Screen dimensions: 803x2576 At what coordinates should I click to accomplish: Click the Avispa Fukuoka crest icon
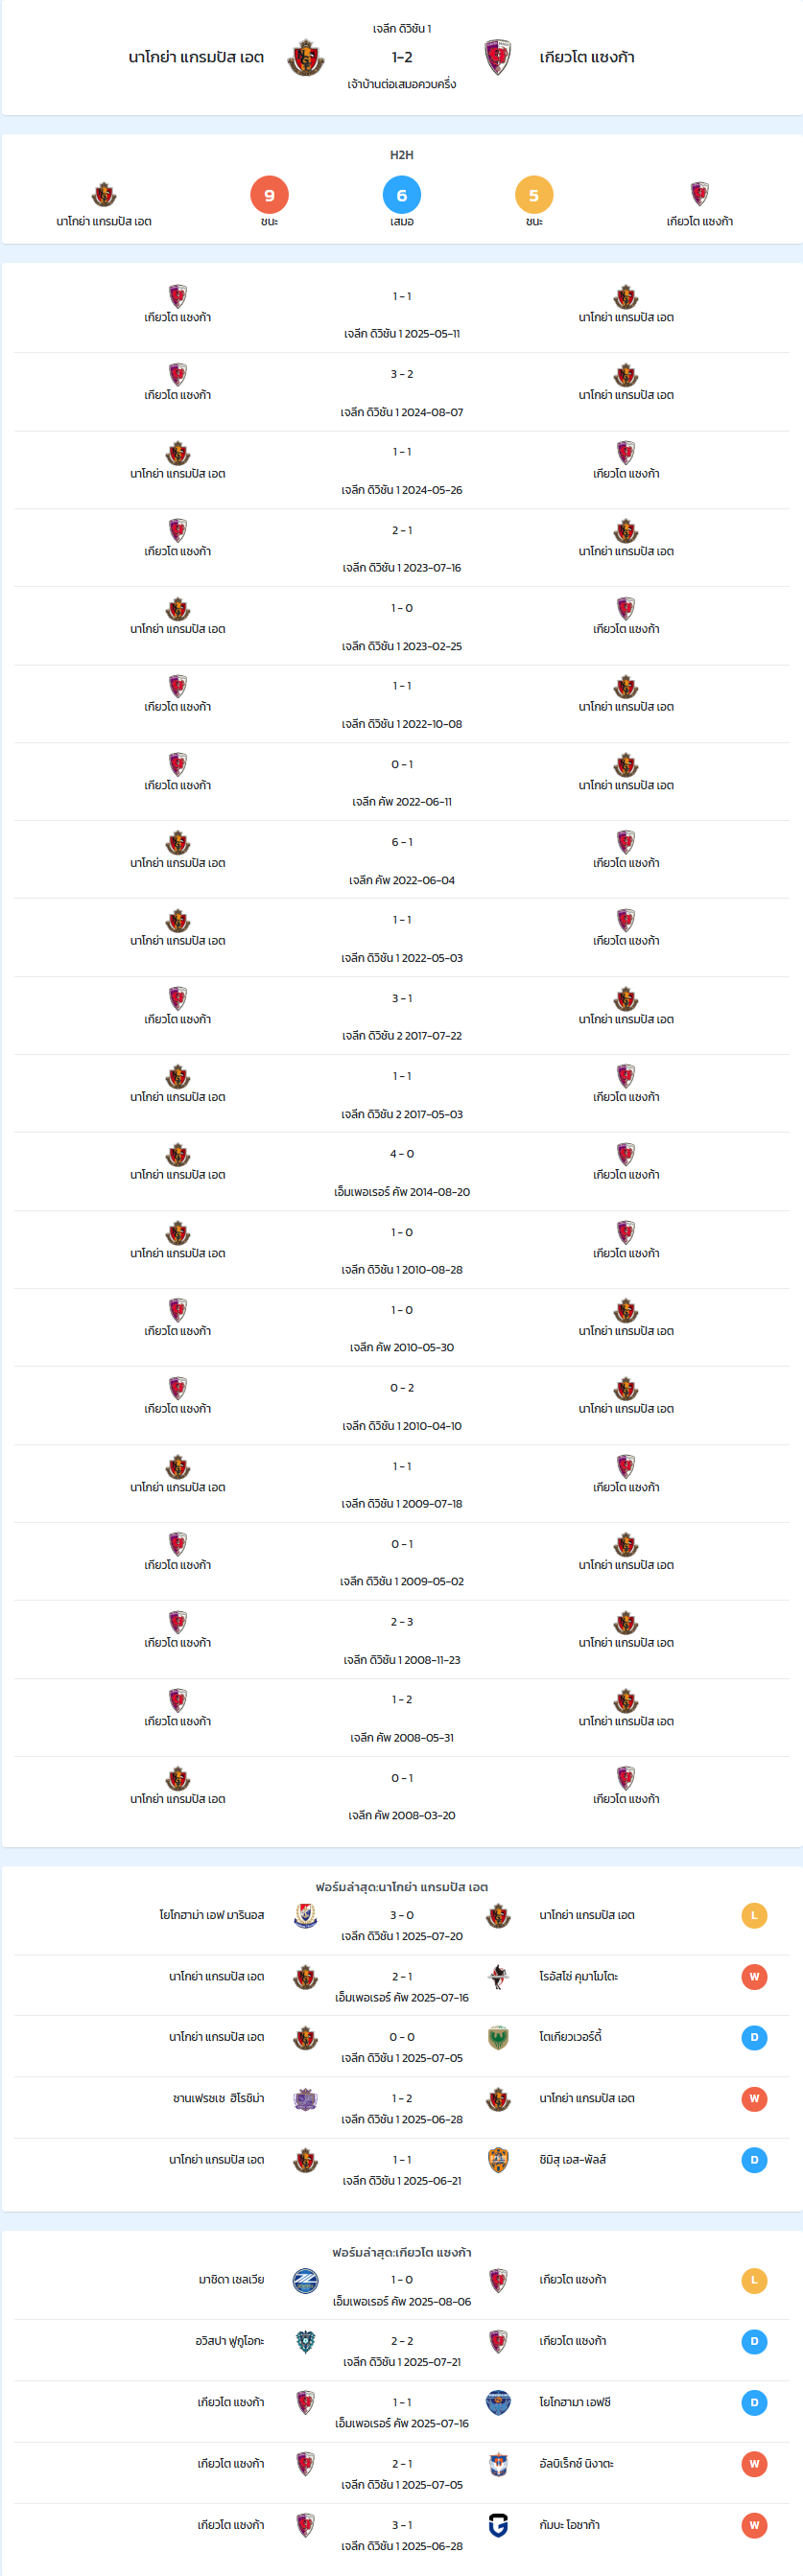coord(306,2341)
